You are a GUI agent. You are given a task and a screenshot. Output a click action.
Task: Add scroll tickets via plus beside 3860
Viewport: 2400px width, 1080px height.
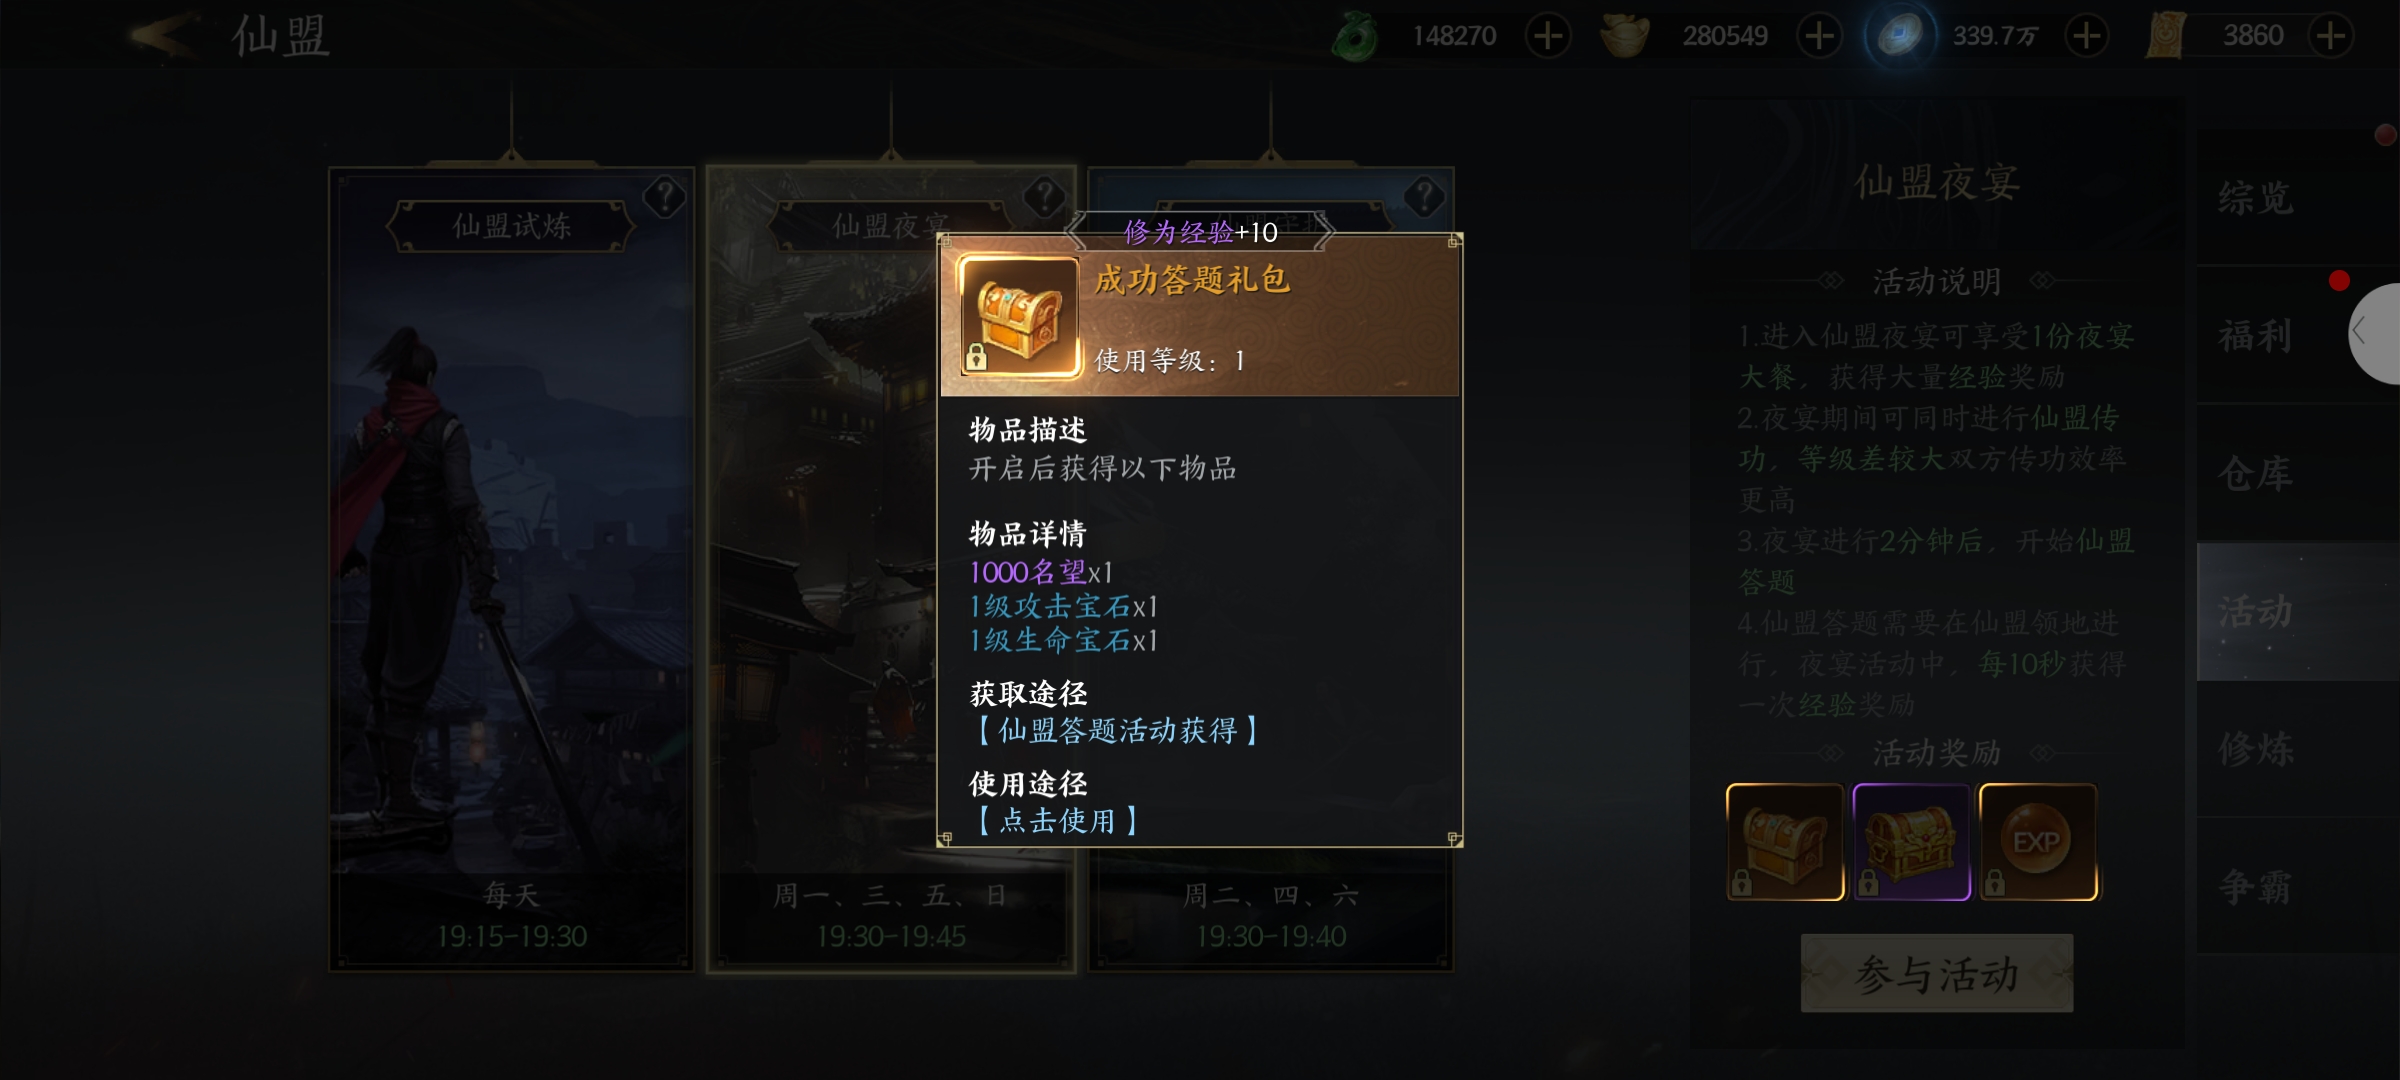coord(2331,36)
